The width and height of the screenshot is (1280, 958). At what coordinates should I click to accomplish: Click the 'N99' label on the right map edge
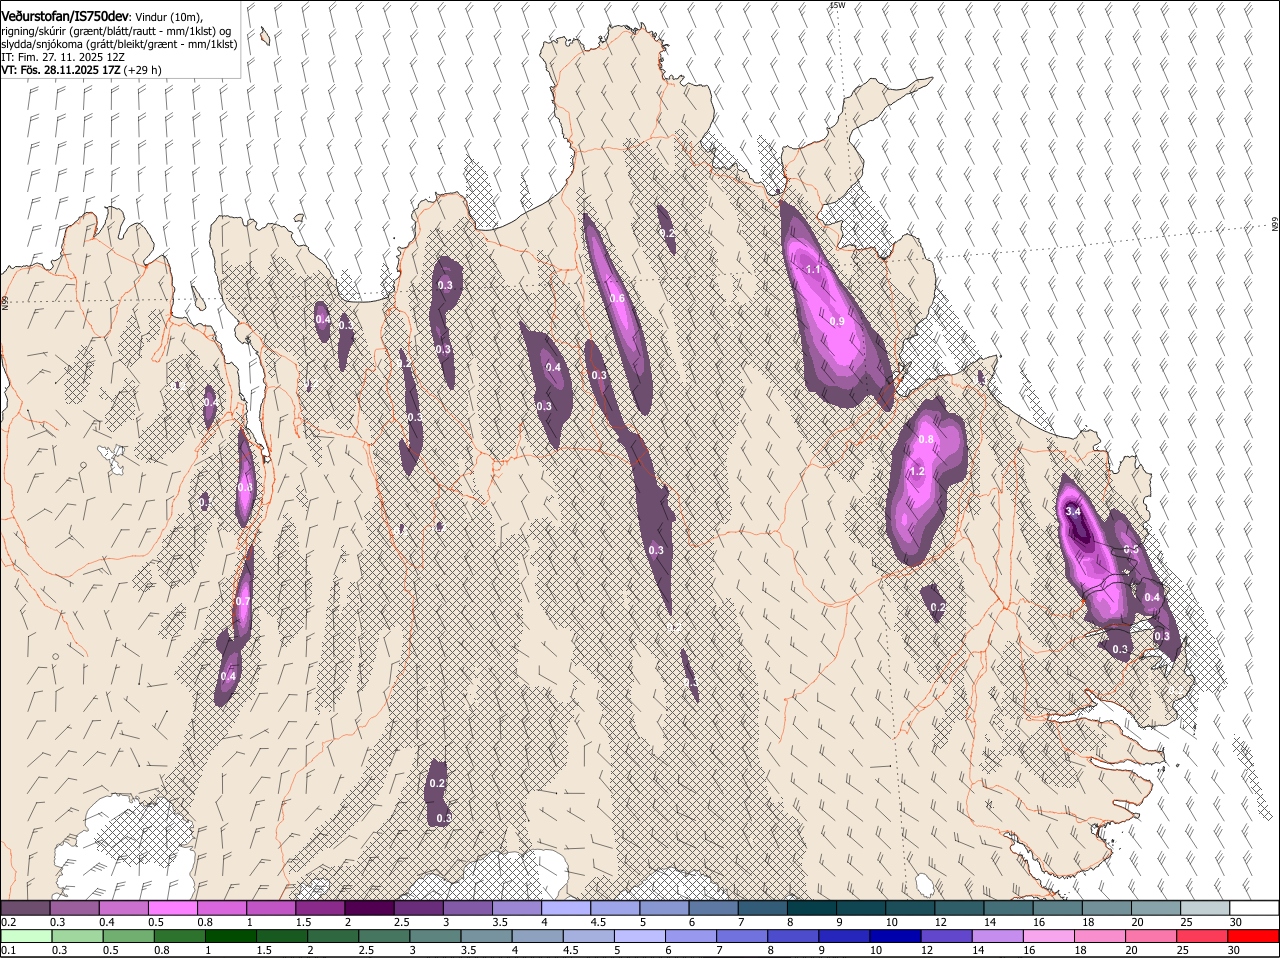[1275, 225]
